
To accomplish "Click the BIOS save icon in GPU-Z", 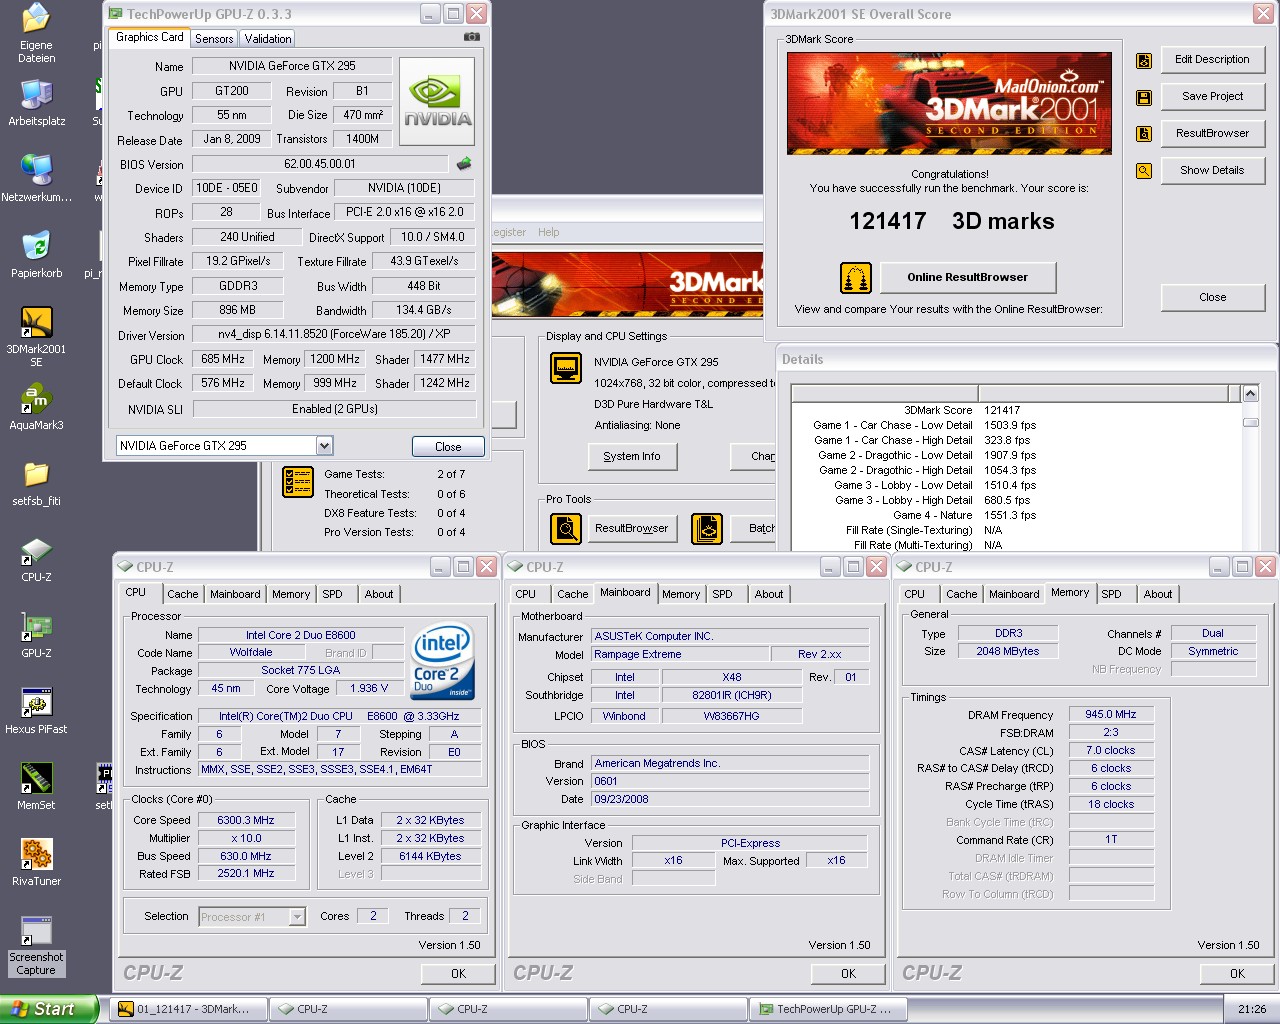I will (x=464, y=164).
